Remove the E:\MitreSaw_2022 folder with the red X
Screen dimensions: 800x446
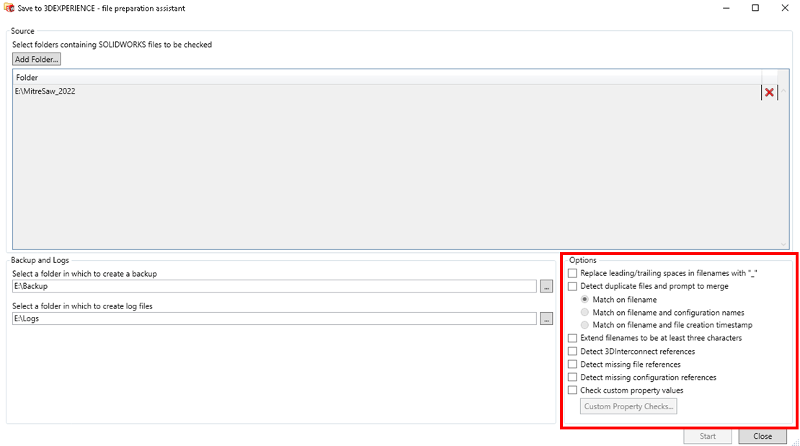(769, 92)
